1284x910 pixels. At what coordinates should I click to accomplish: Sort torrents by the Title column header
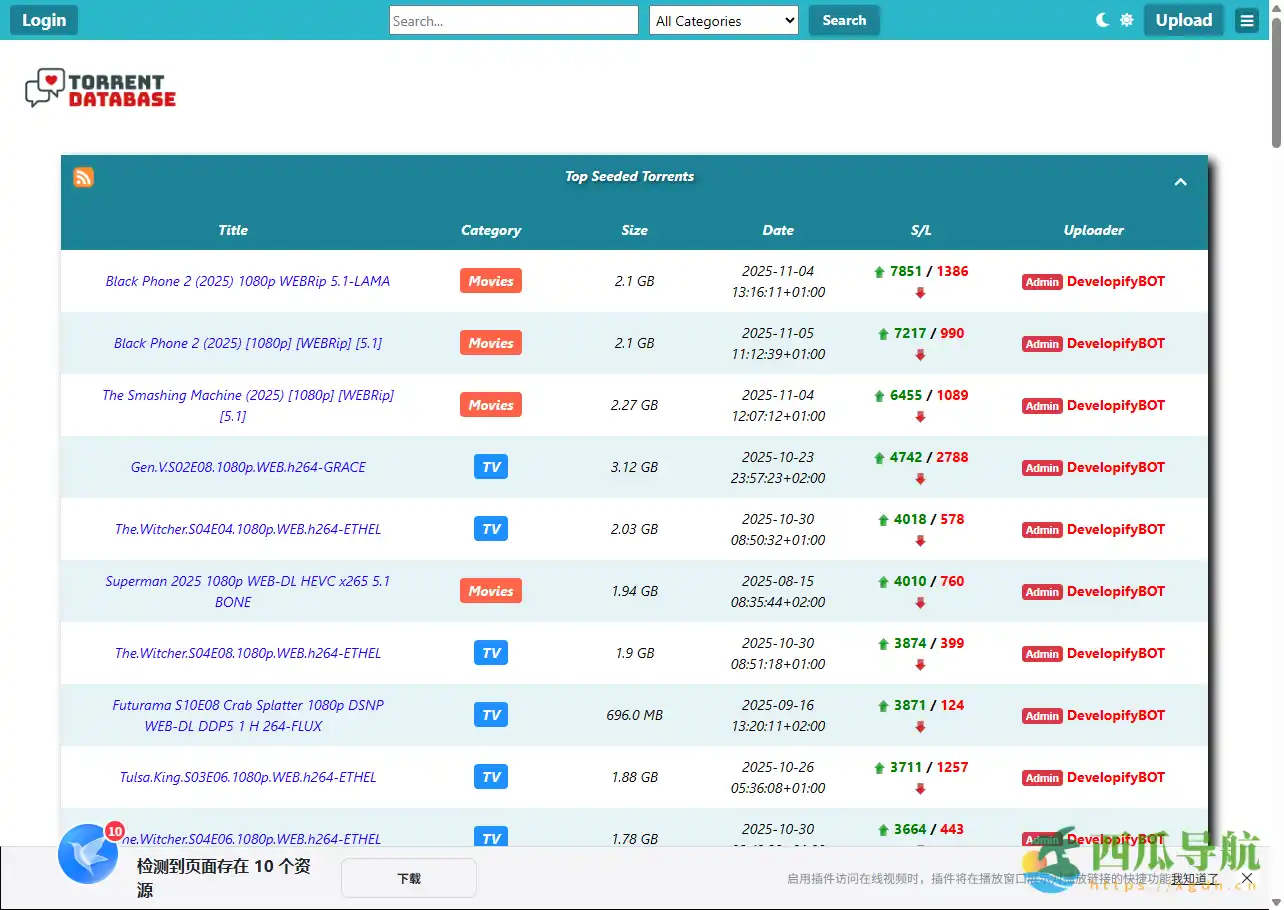232,230
